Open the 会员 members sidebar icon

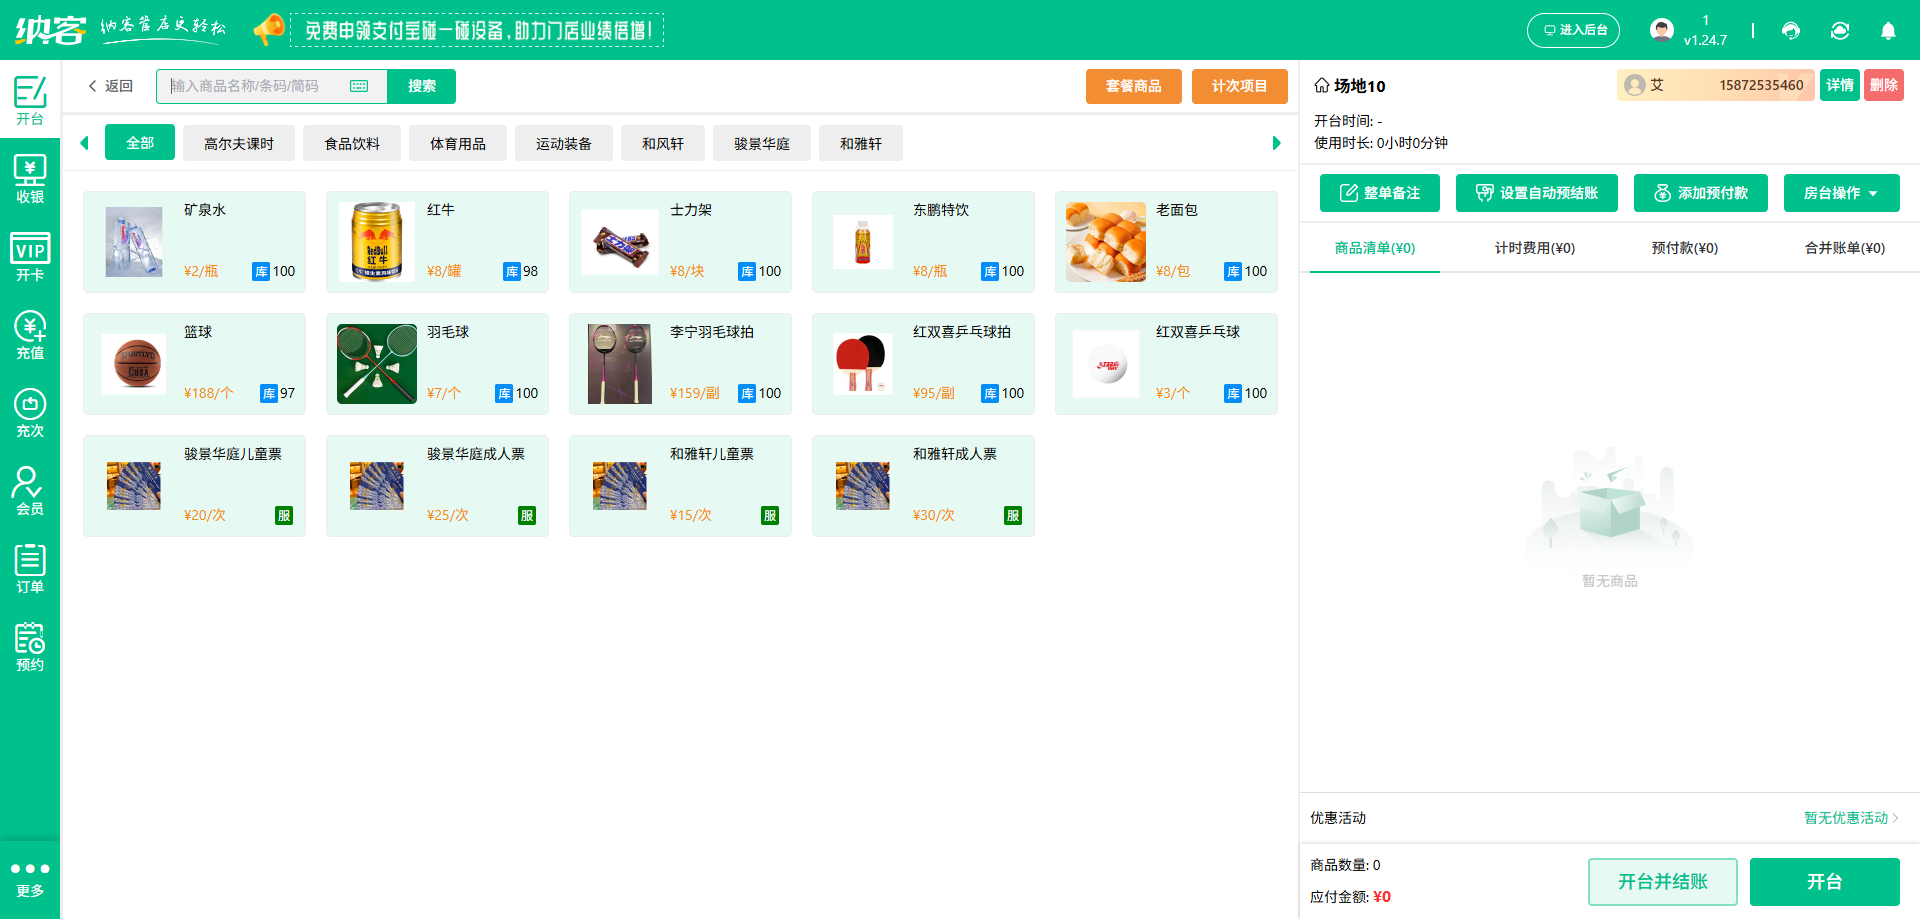30,489
